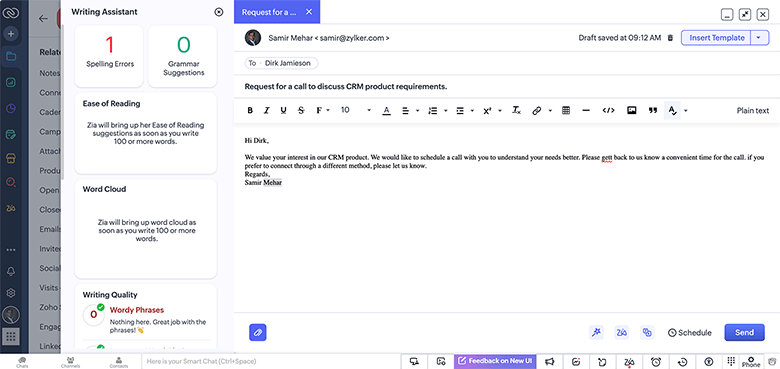Click the Grammar Suggestions count card
The image size is (780, 369).
[x=183, y=57]
